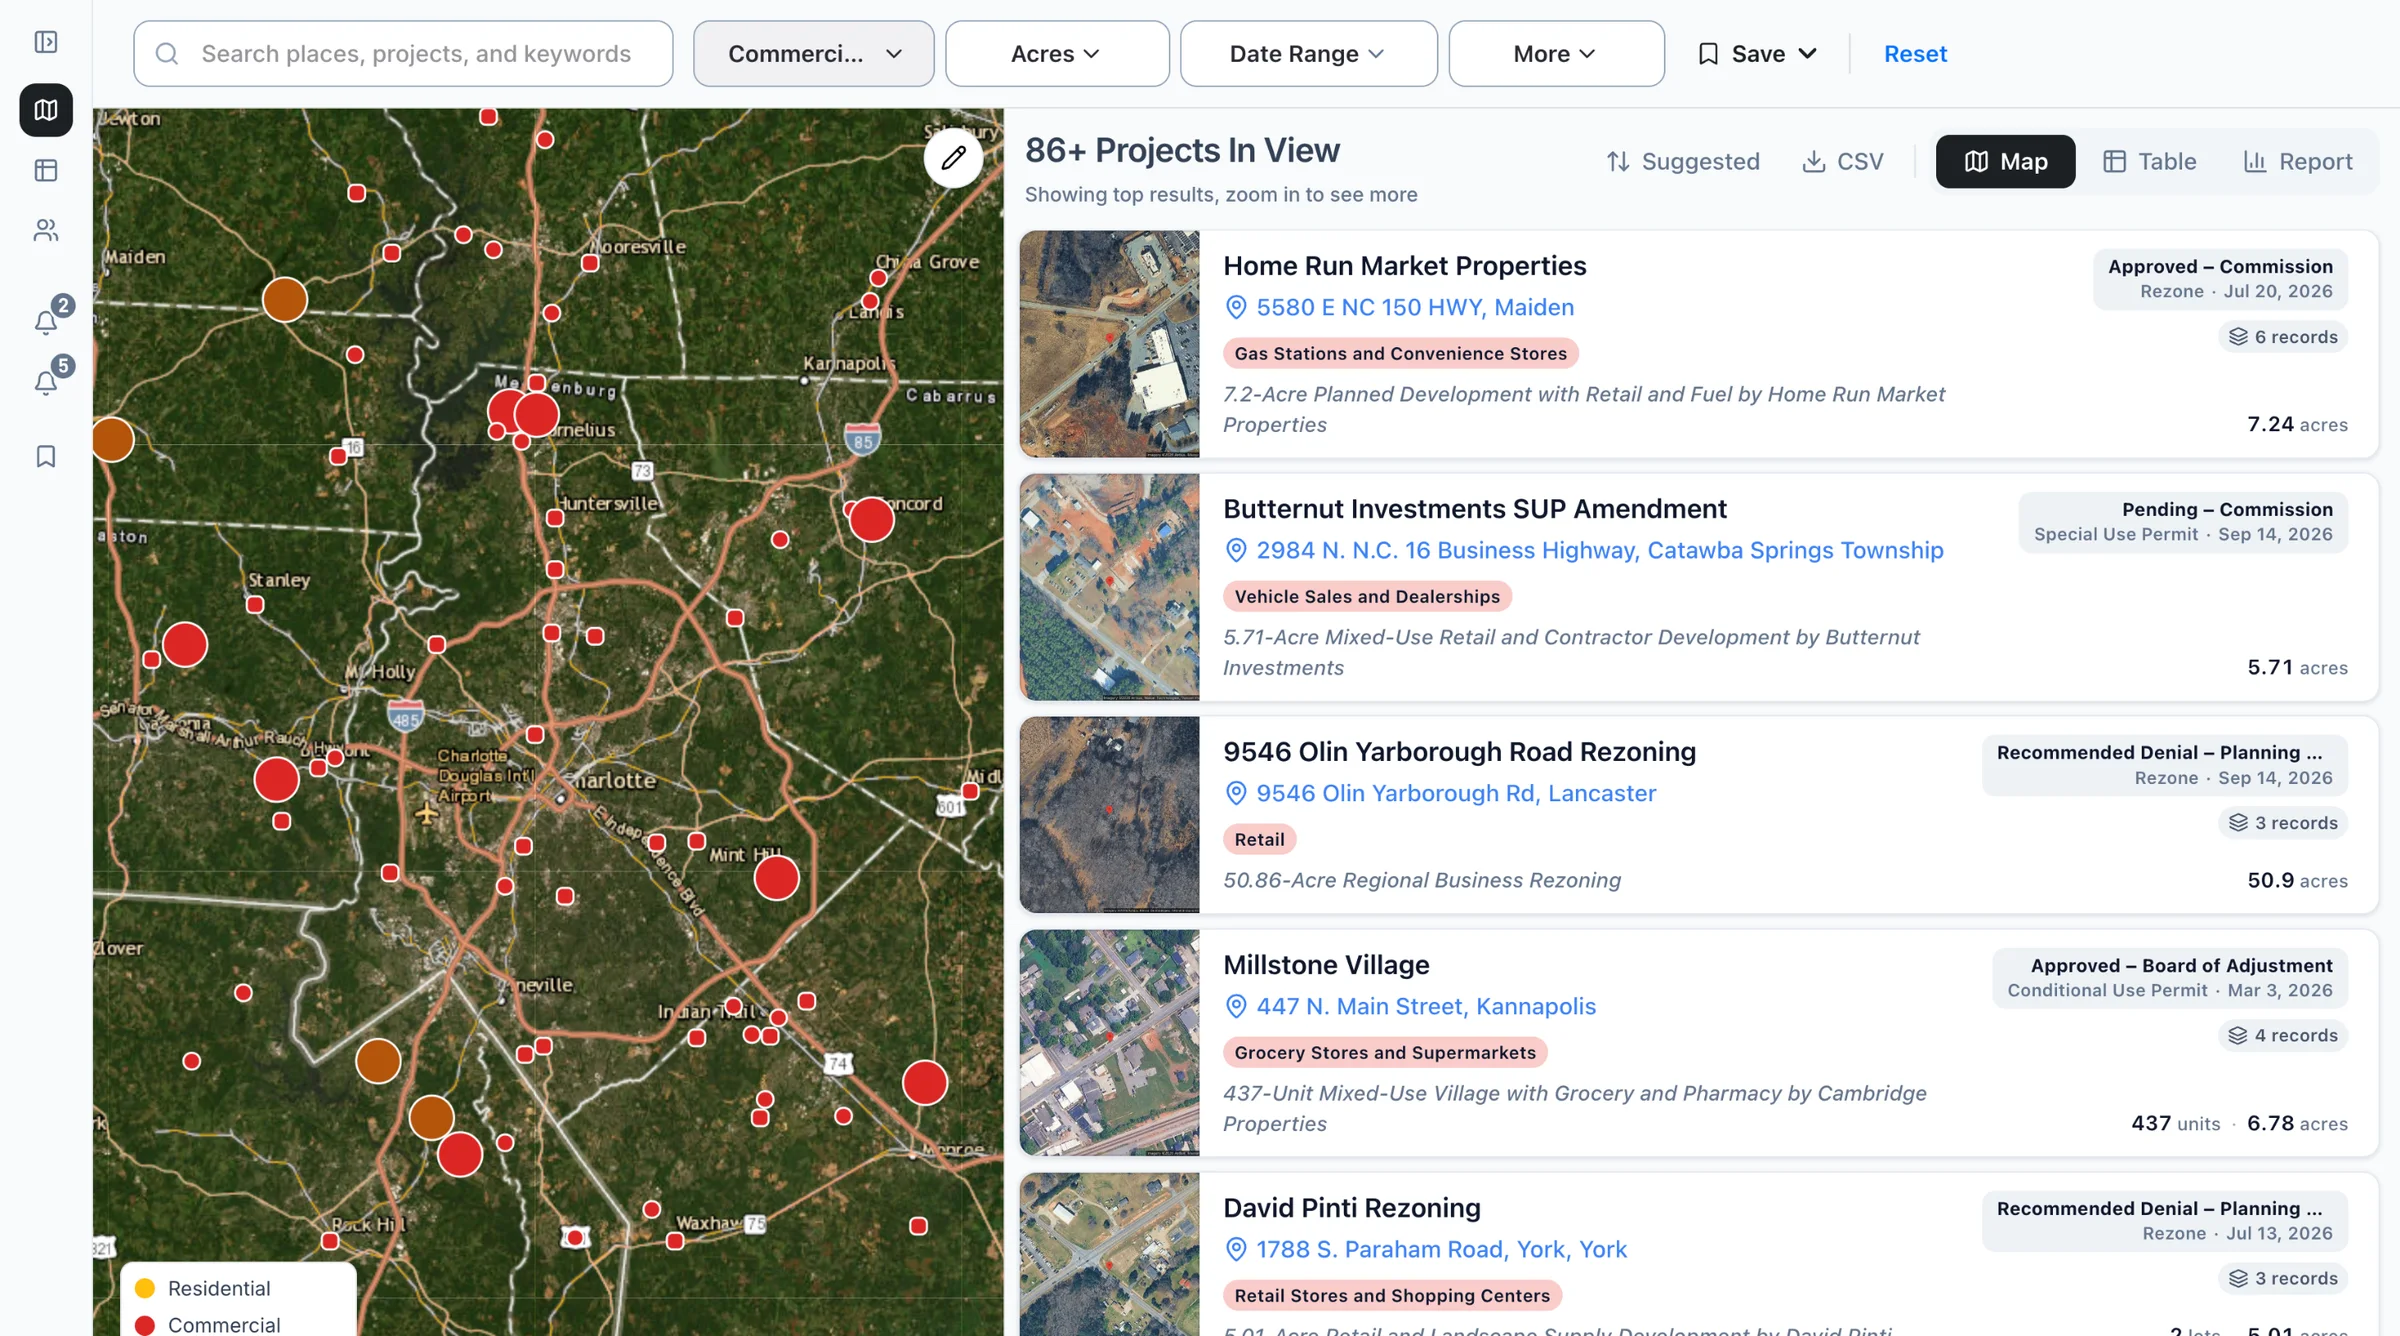Change the Suggested sort order

tap(1683, 162)
